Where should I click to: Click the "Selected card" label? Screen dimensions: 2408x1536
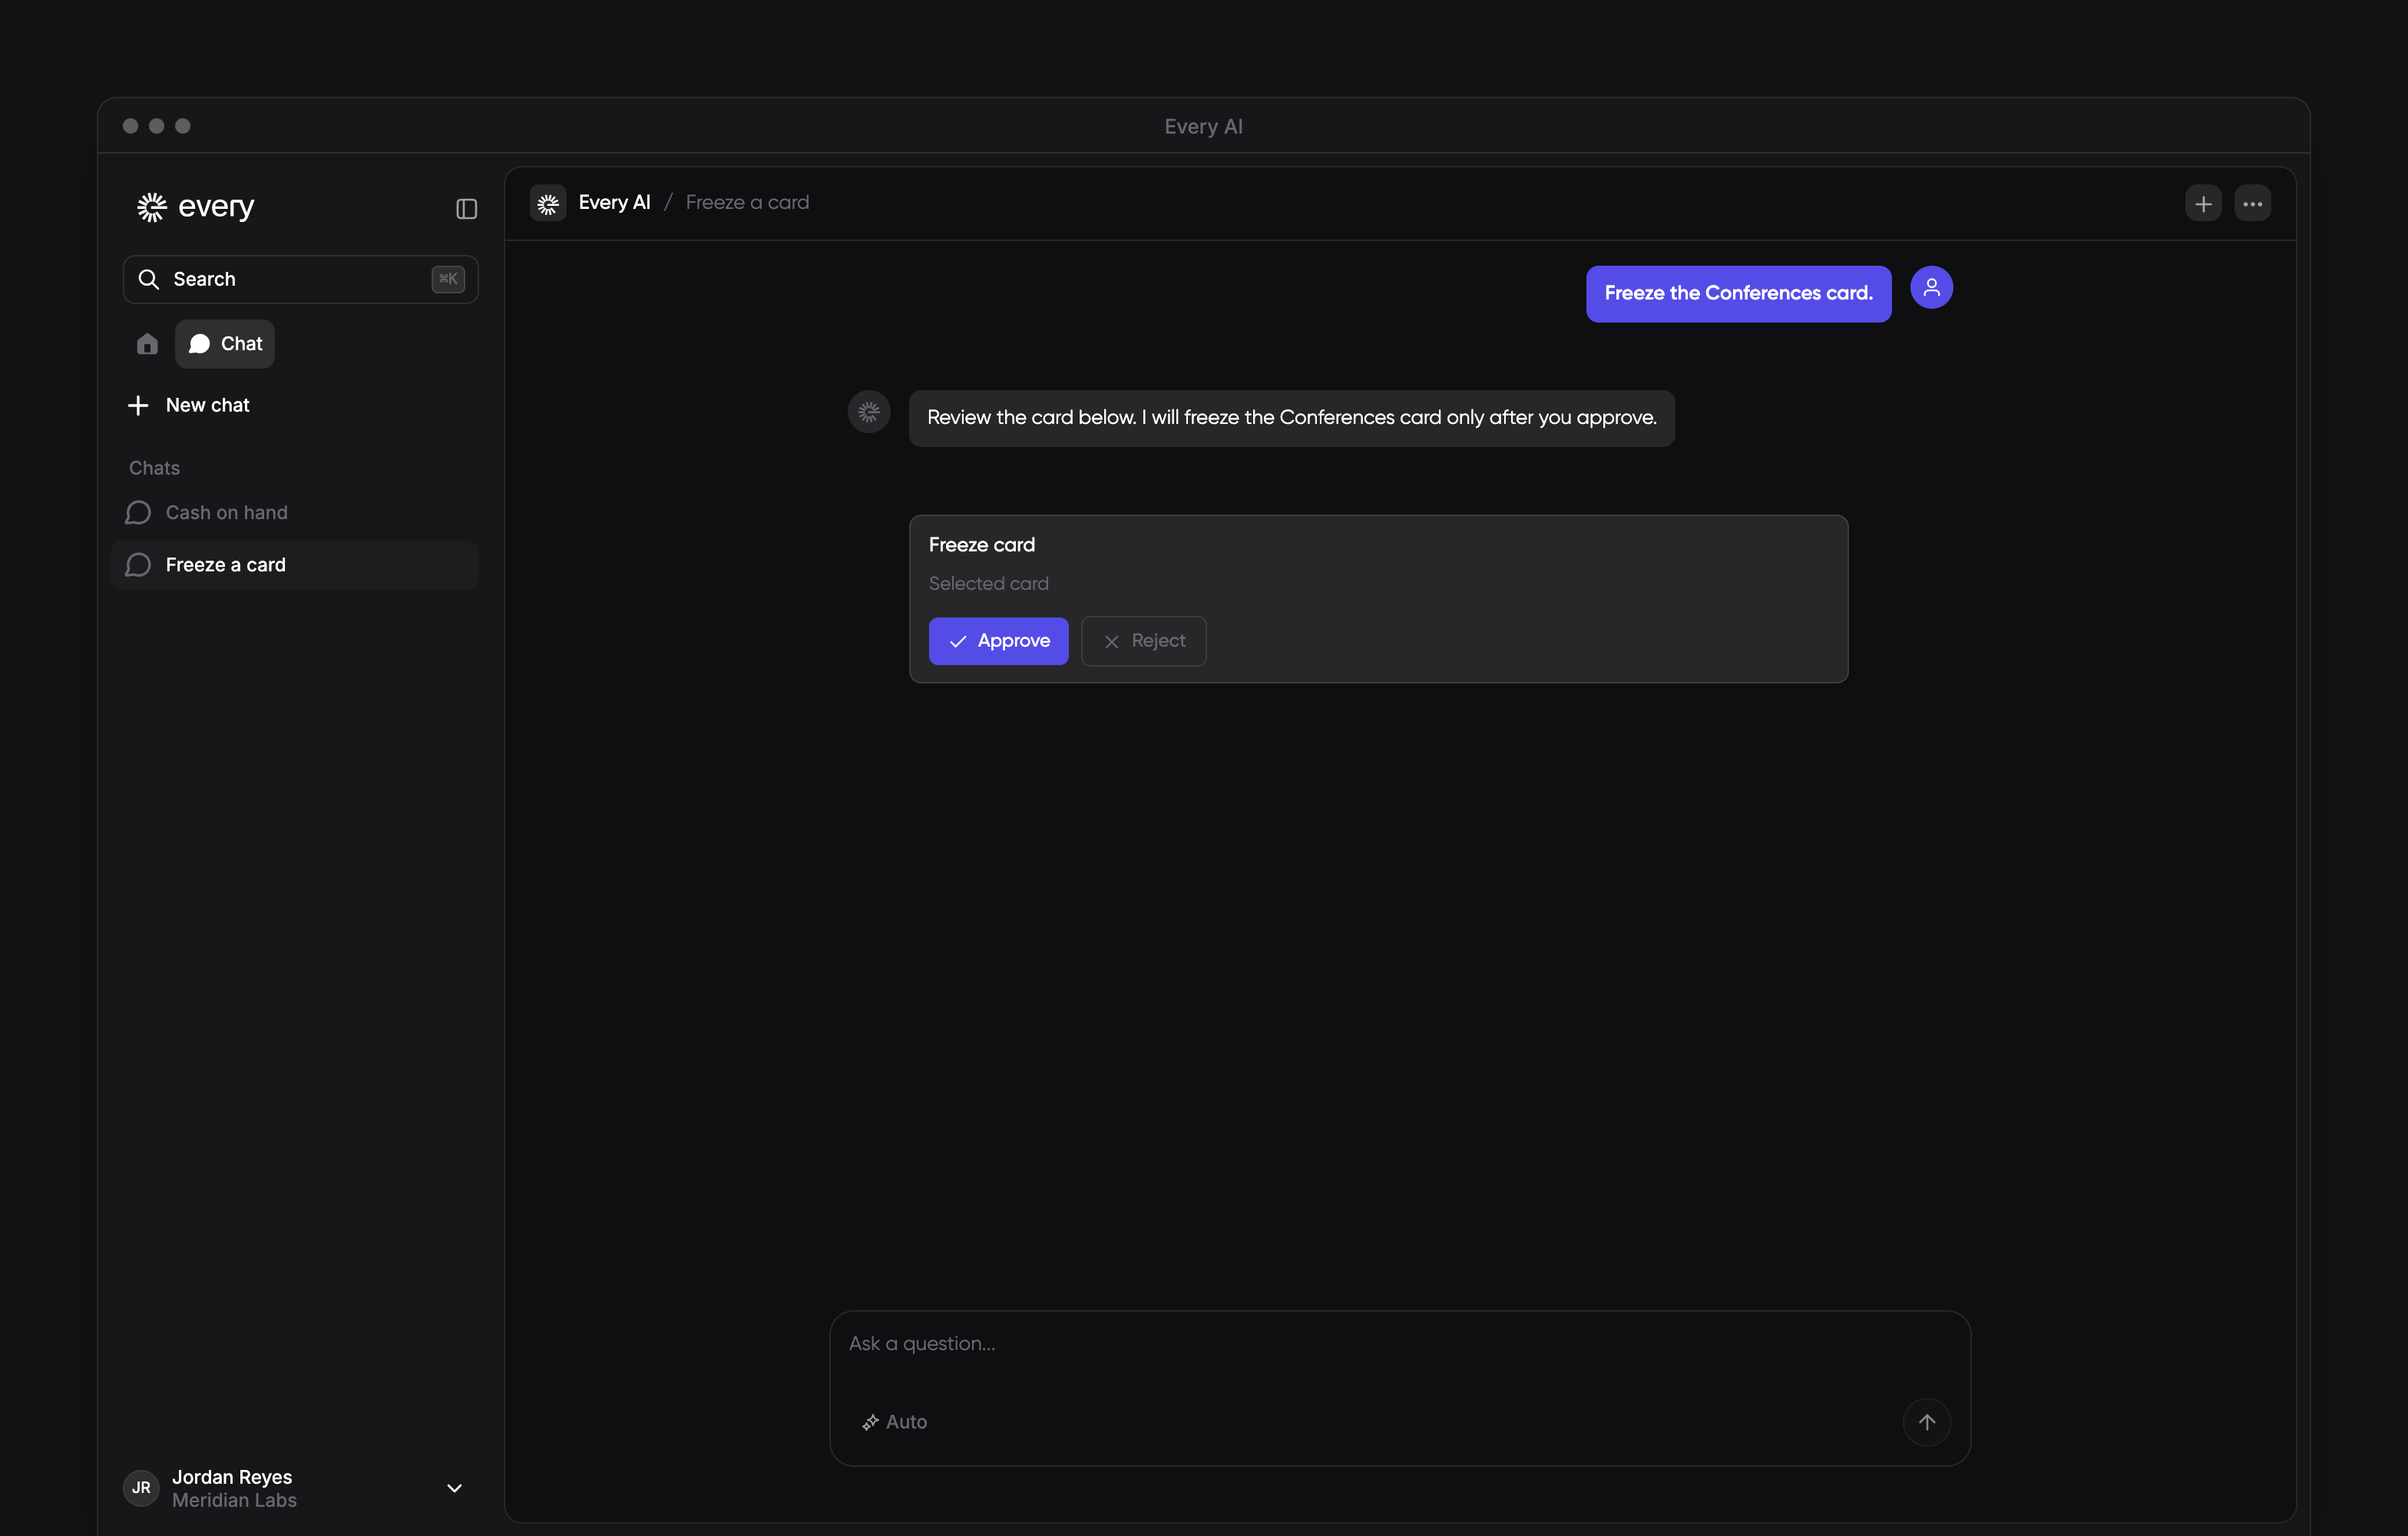(x=988, y=584)
